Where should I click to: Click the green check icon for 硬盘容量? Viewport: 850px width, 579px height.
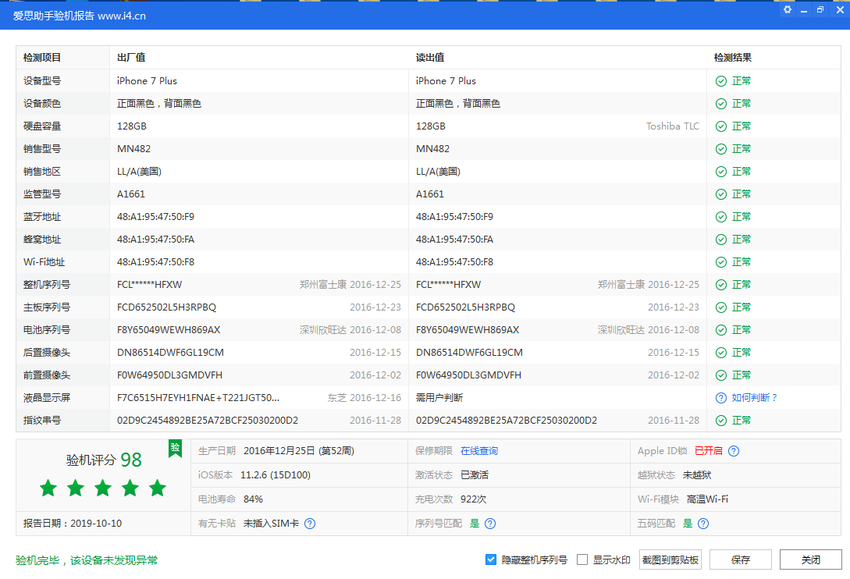(721, 127)
